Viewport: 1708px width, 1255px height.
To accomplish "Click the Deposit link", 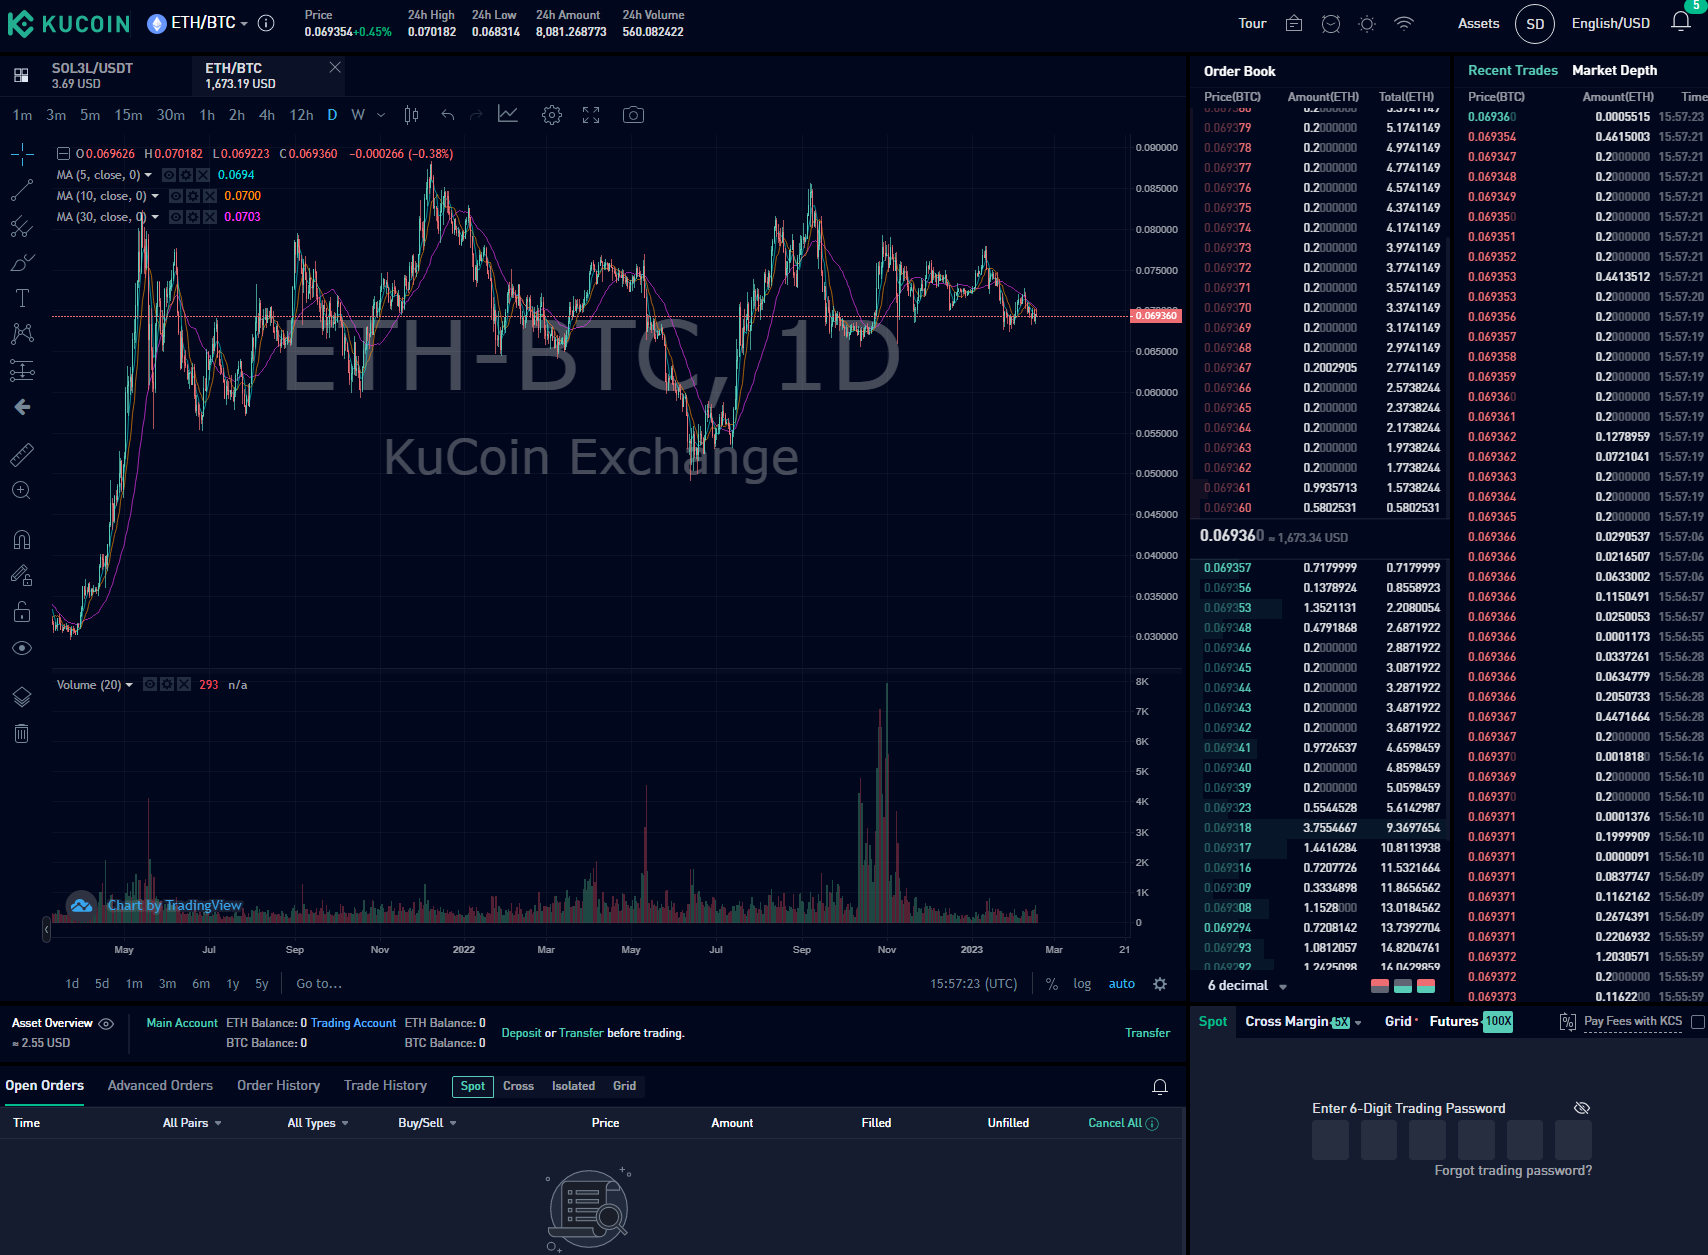I will [521, 1033].
